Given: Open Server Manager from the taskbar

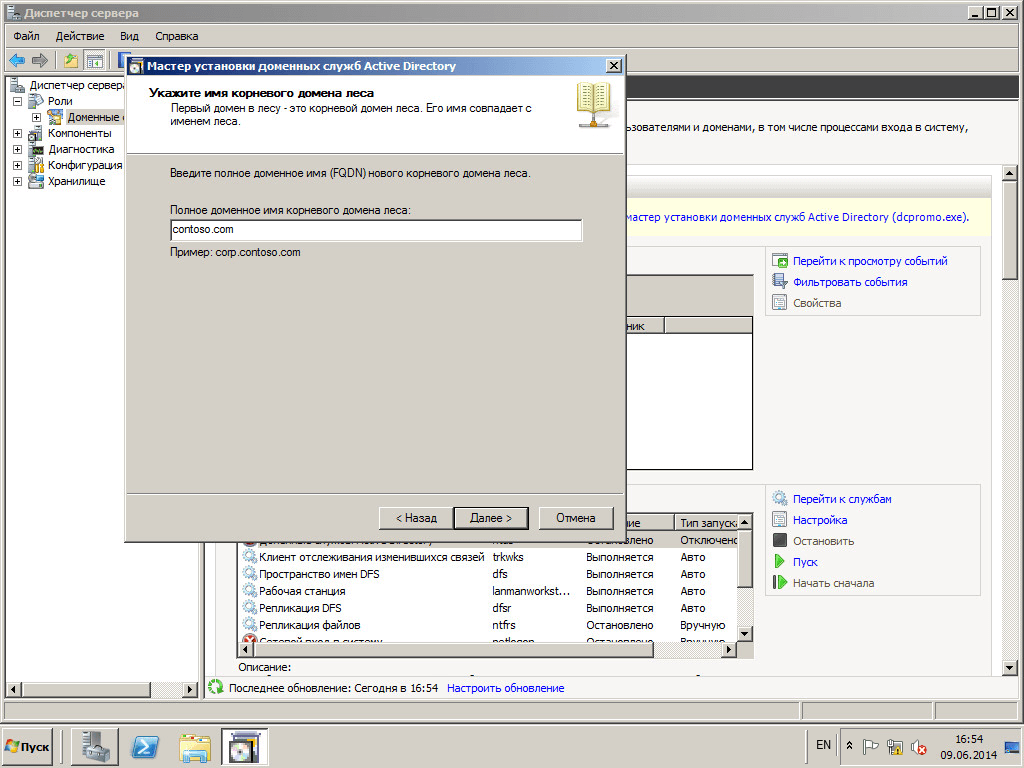Looking at the screenshot, I should pos(94,746).
